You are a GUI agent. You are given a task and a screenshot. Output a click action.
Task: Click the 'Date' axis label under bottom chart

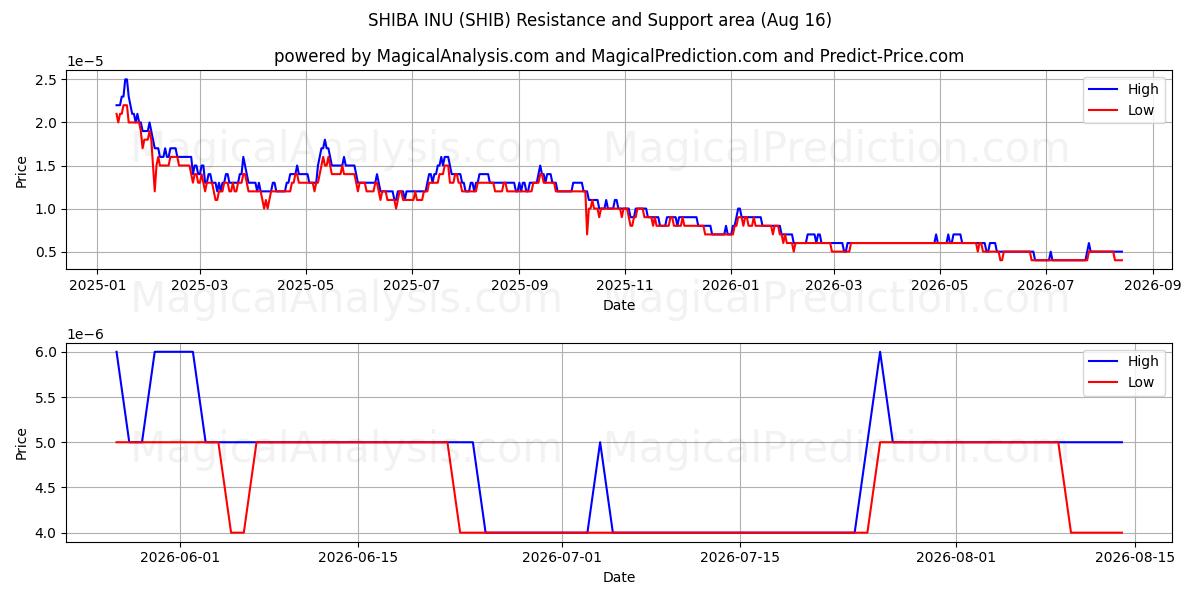pyautogui.click(x=619, y=577)
